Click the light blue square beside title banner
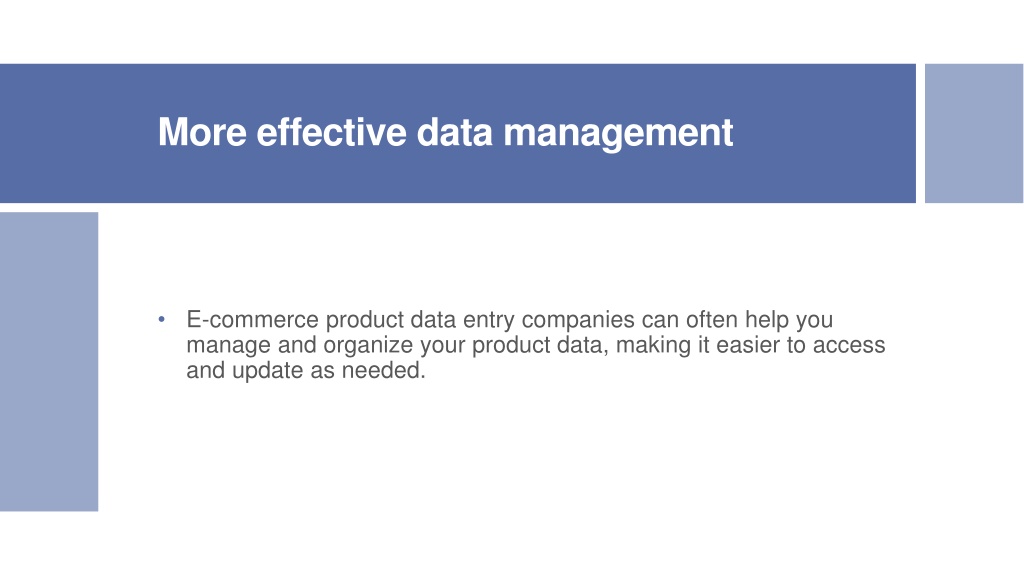 [x=974, y=133]
